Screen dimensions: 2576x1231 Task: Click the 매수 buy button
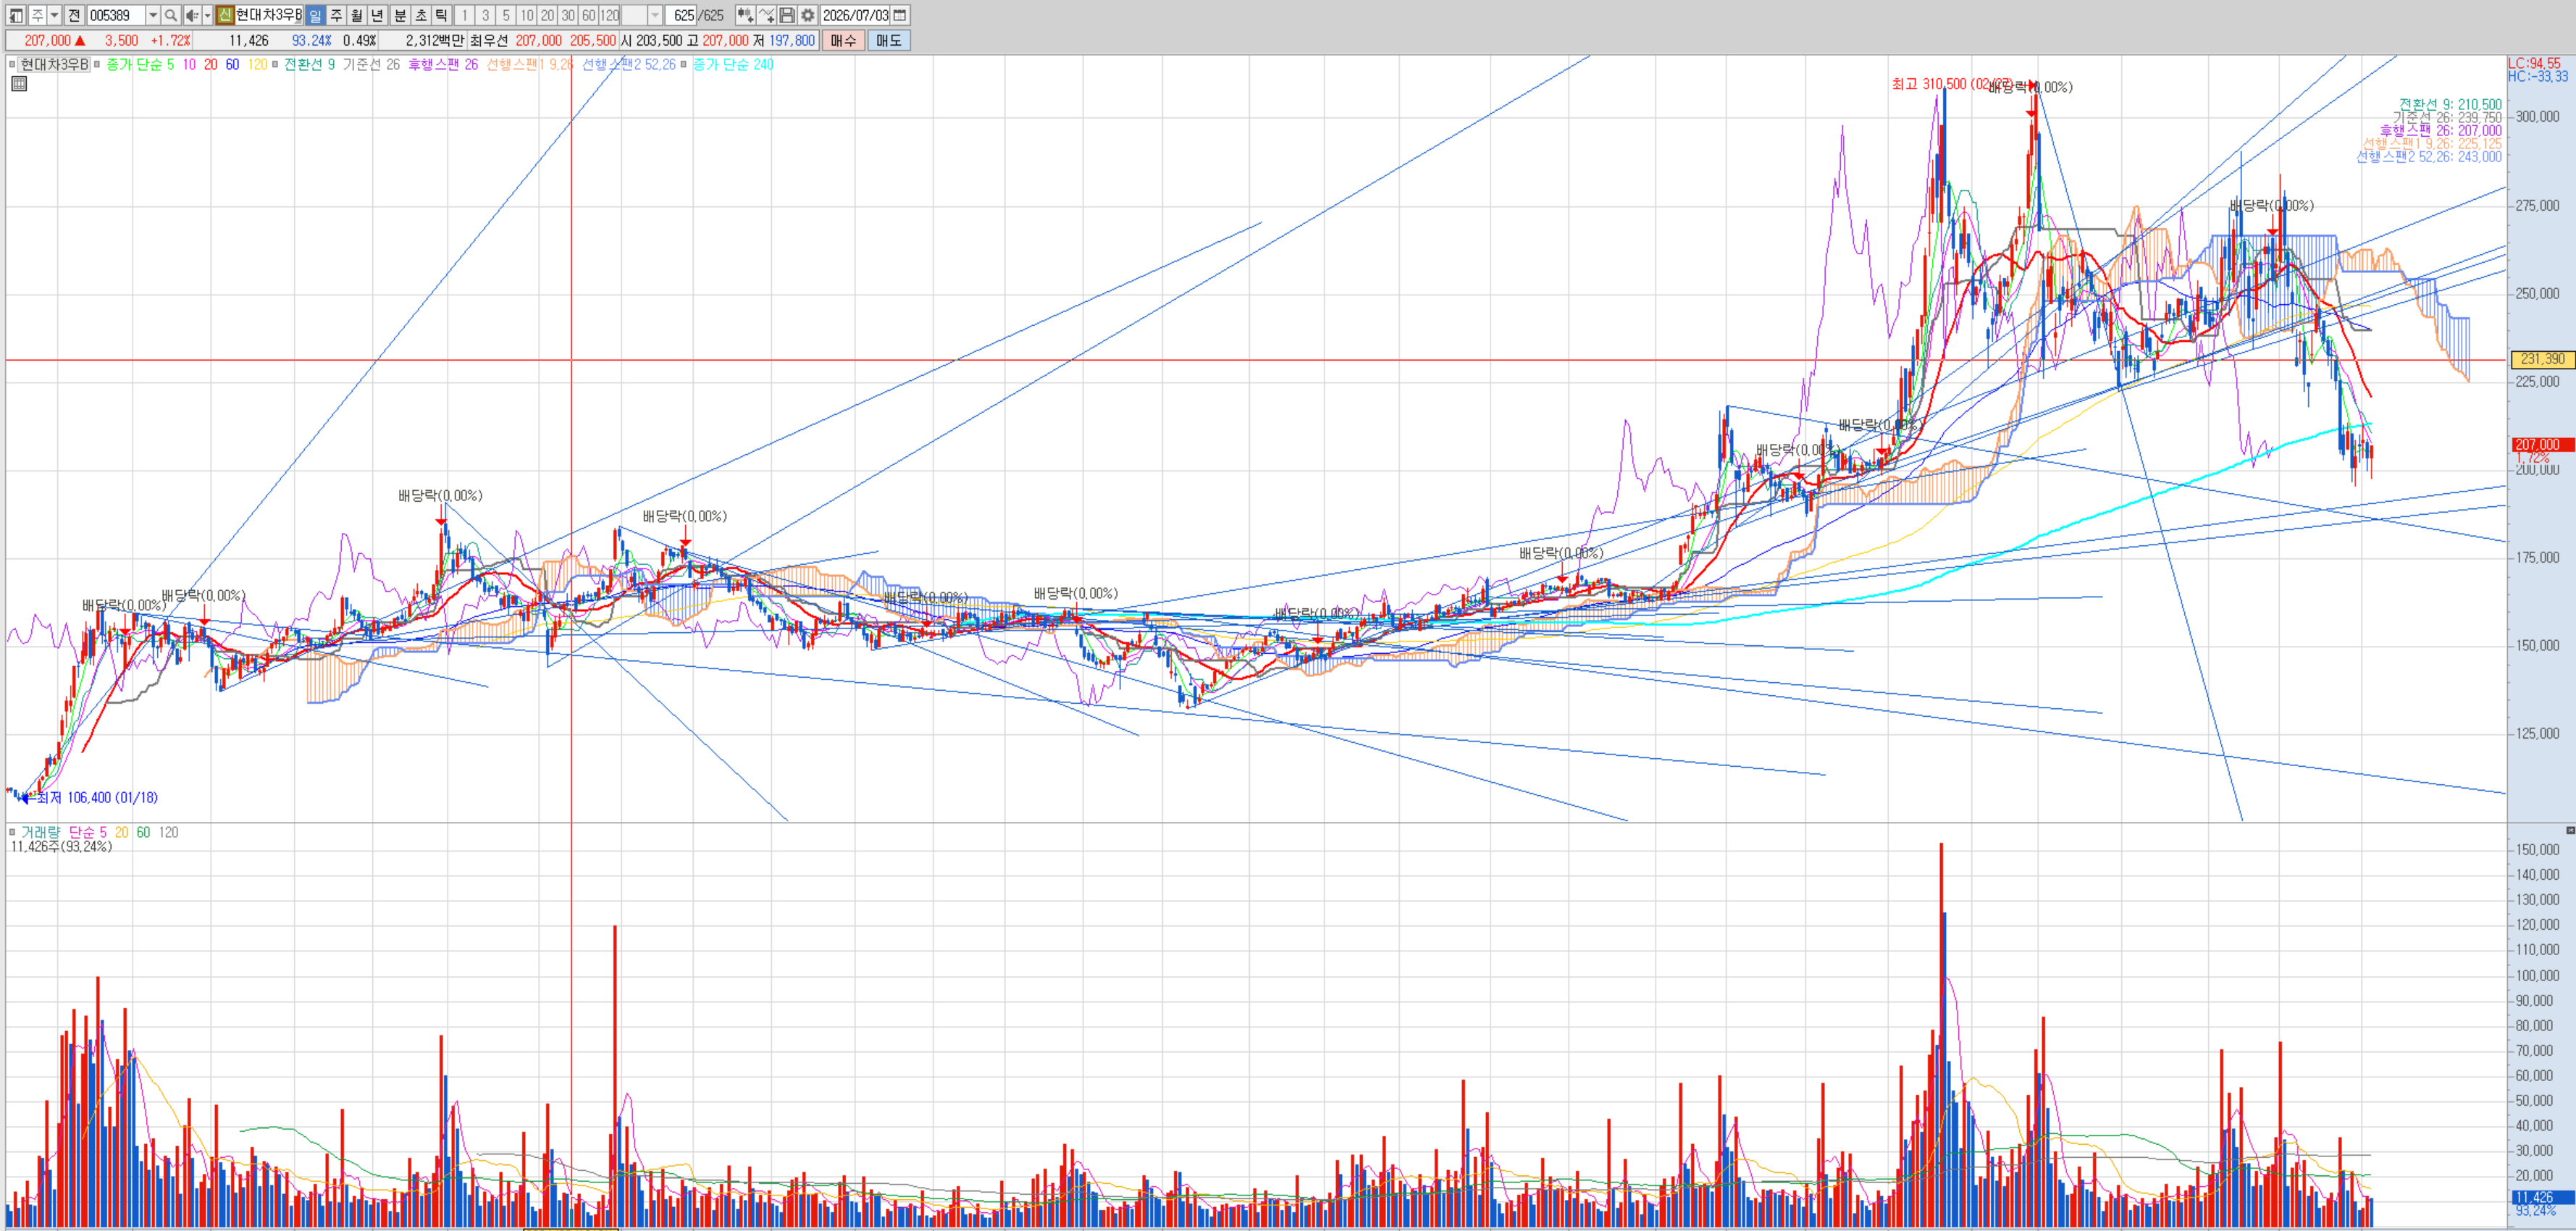pos(844,40)
